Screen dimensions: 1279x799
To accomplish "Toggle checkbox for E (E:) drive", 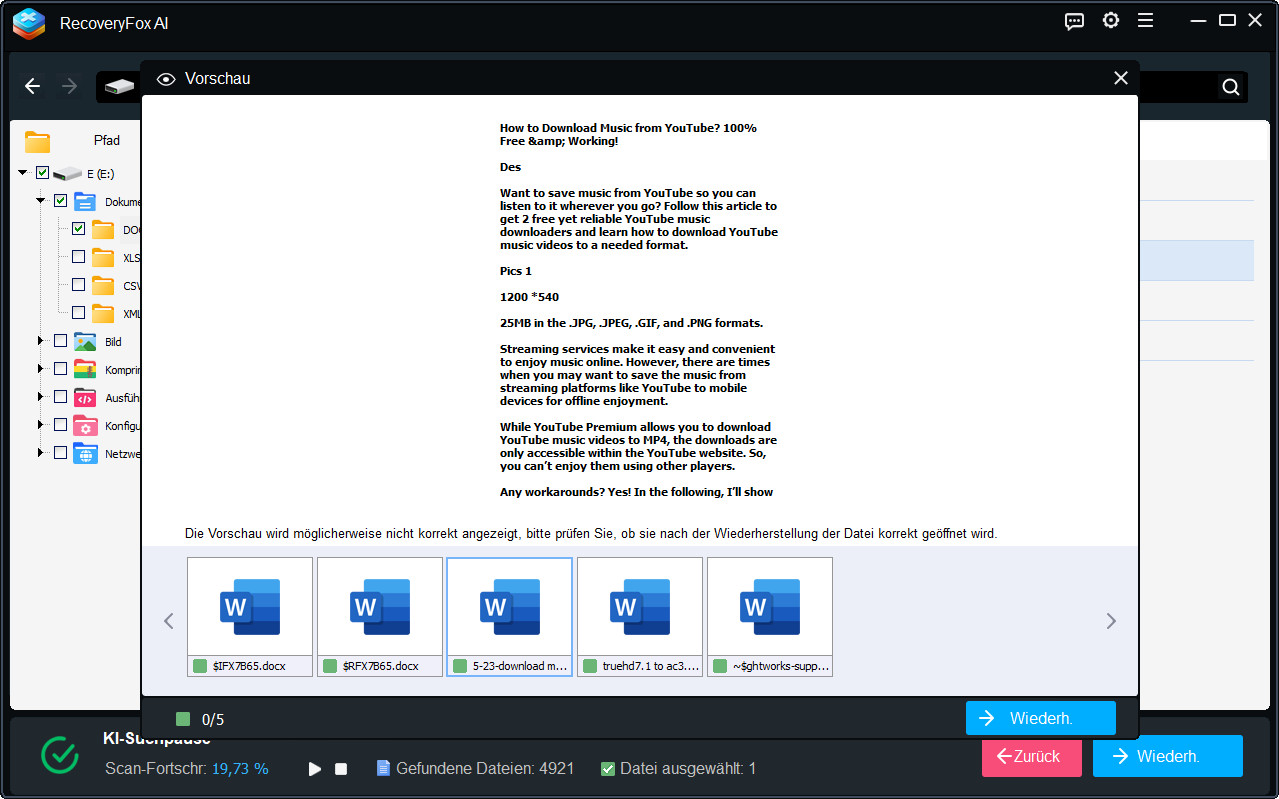I will 42,173.
